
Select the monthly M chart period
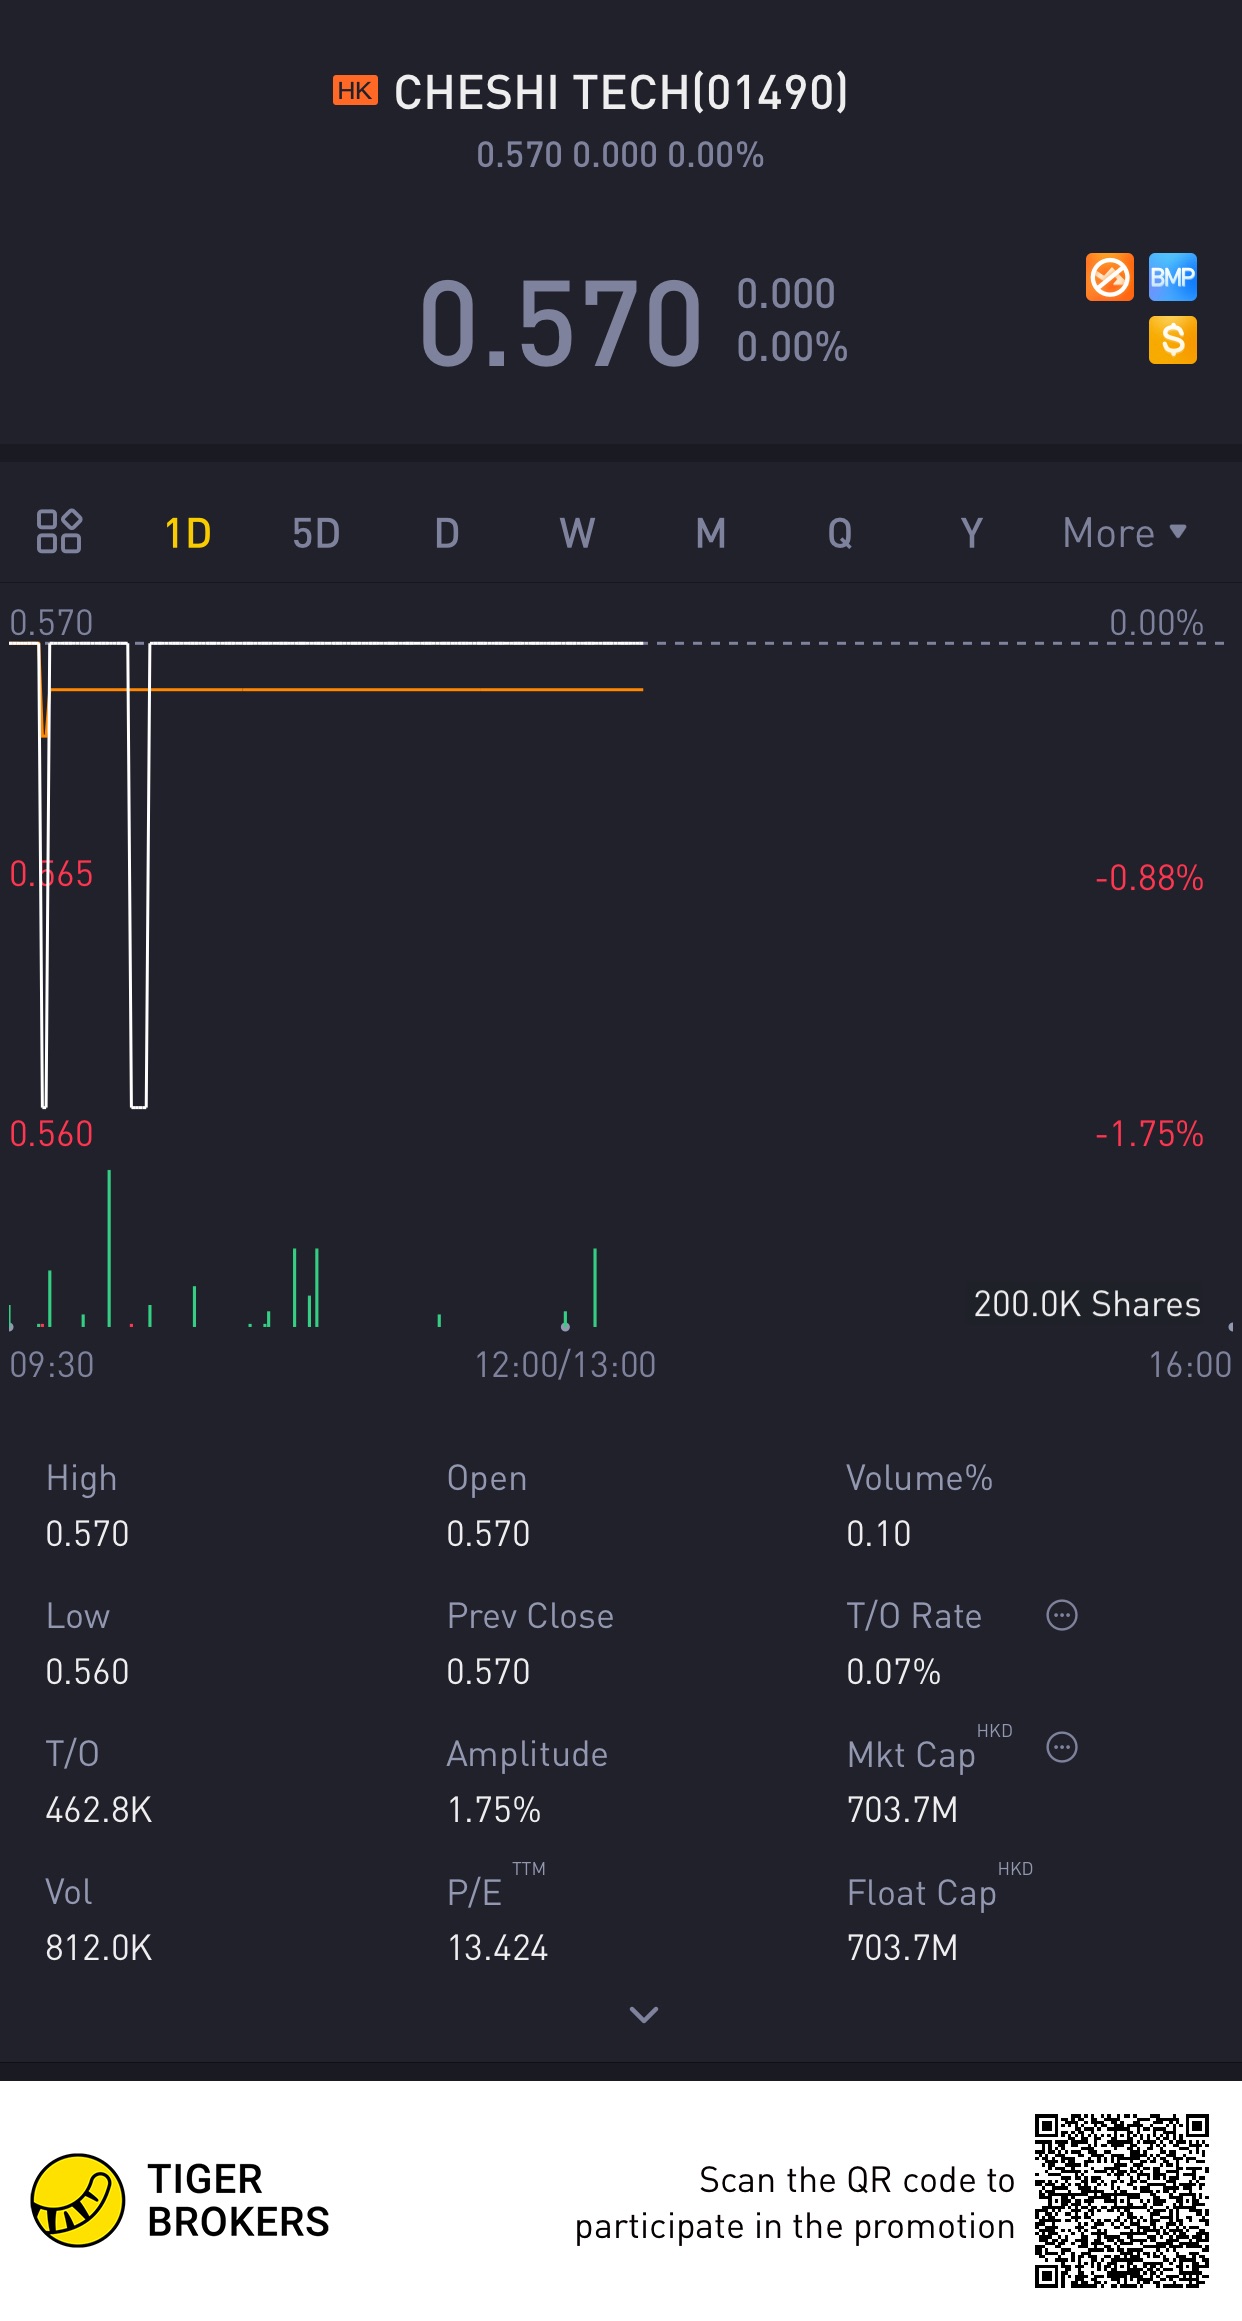point(710,533)
